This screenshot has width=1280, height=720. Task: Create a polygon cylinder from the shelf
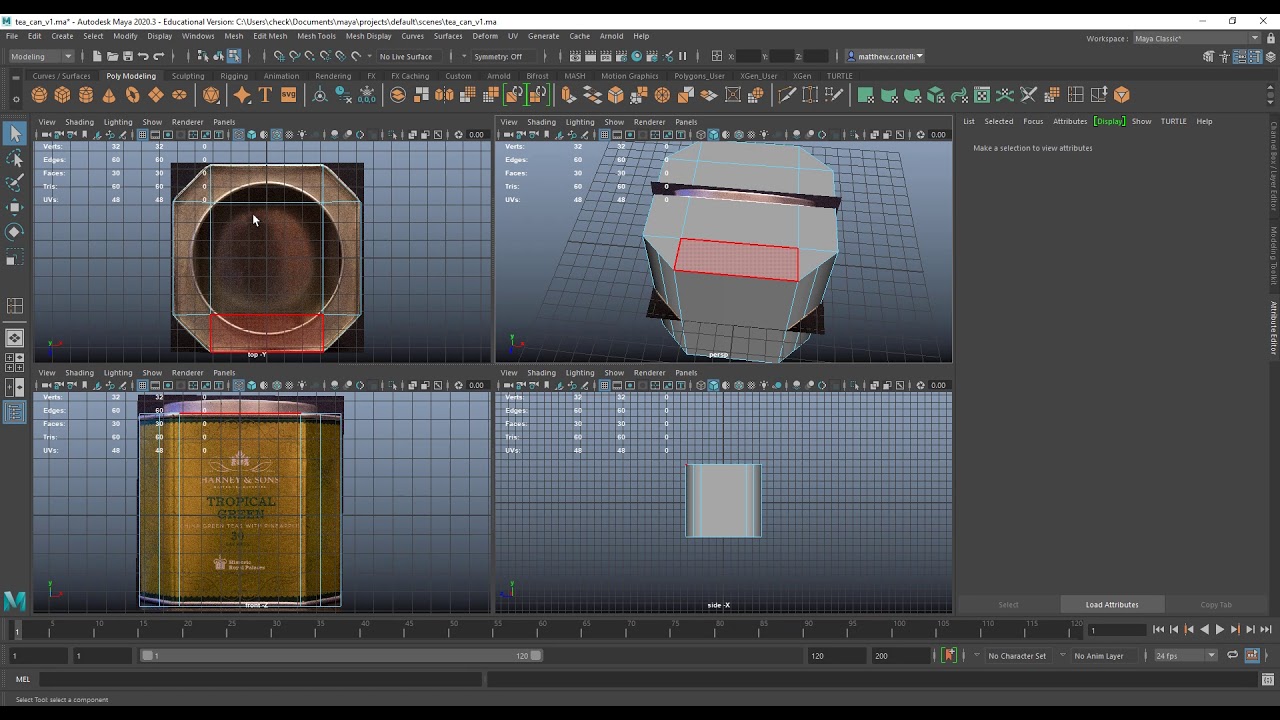click(86, 95)
